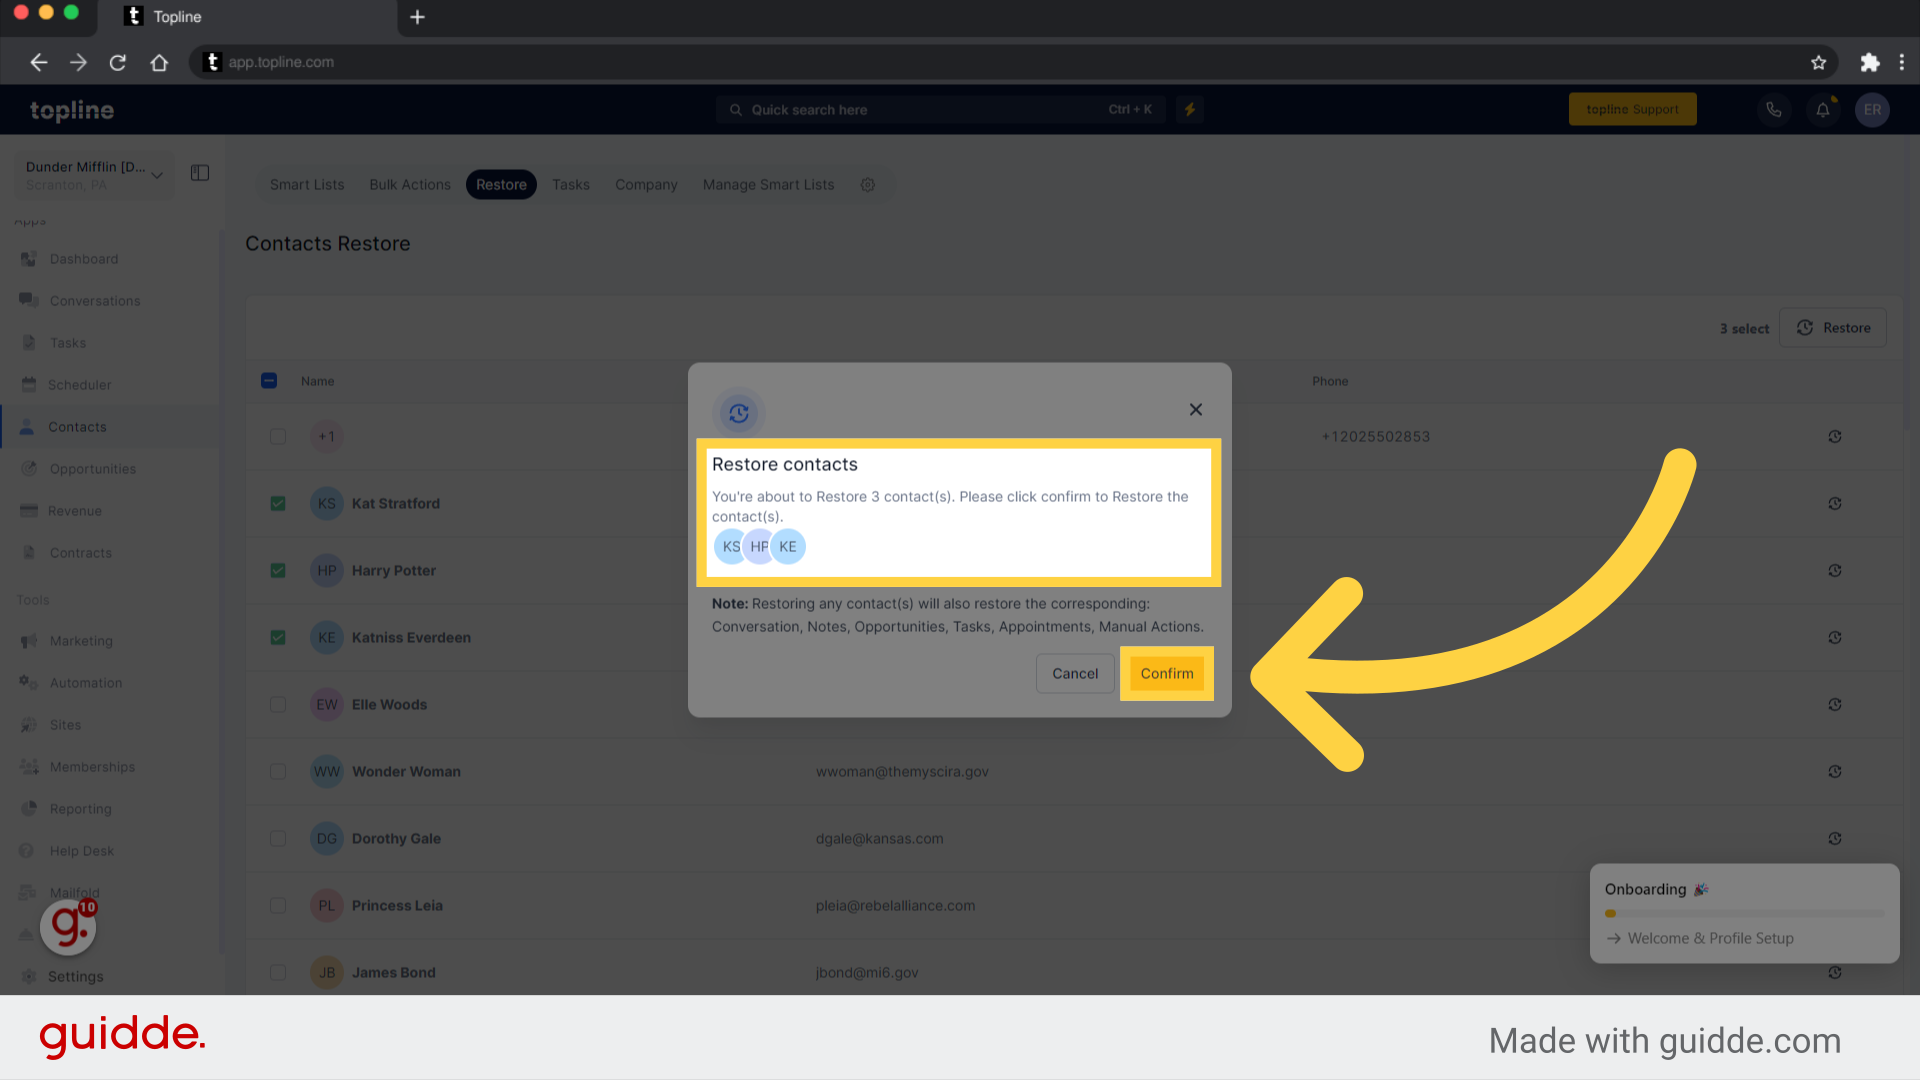Open the guidde floating widget badge
The image size is (1920, 1080).
tap(68, 926)
